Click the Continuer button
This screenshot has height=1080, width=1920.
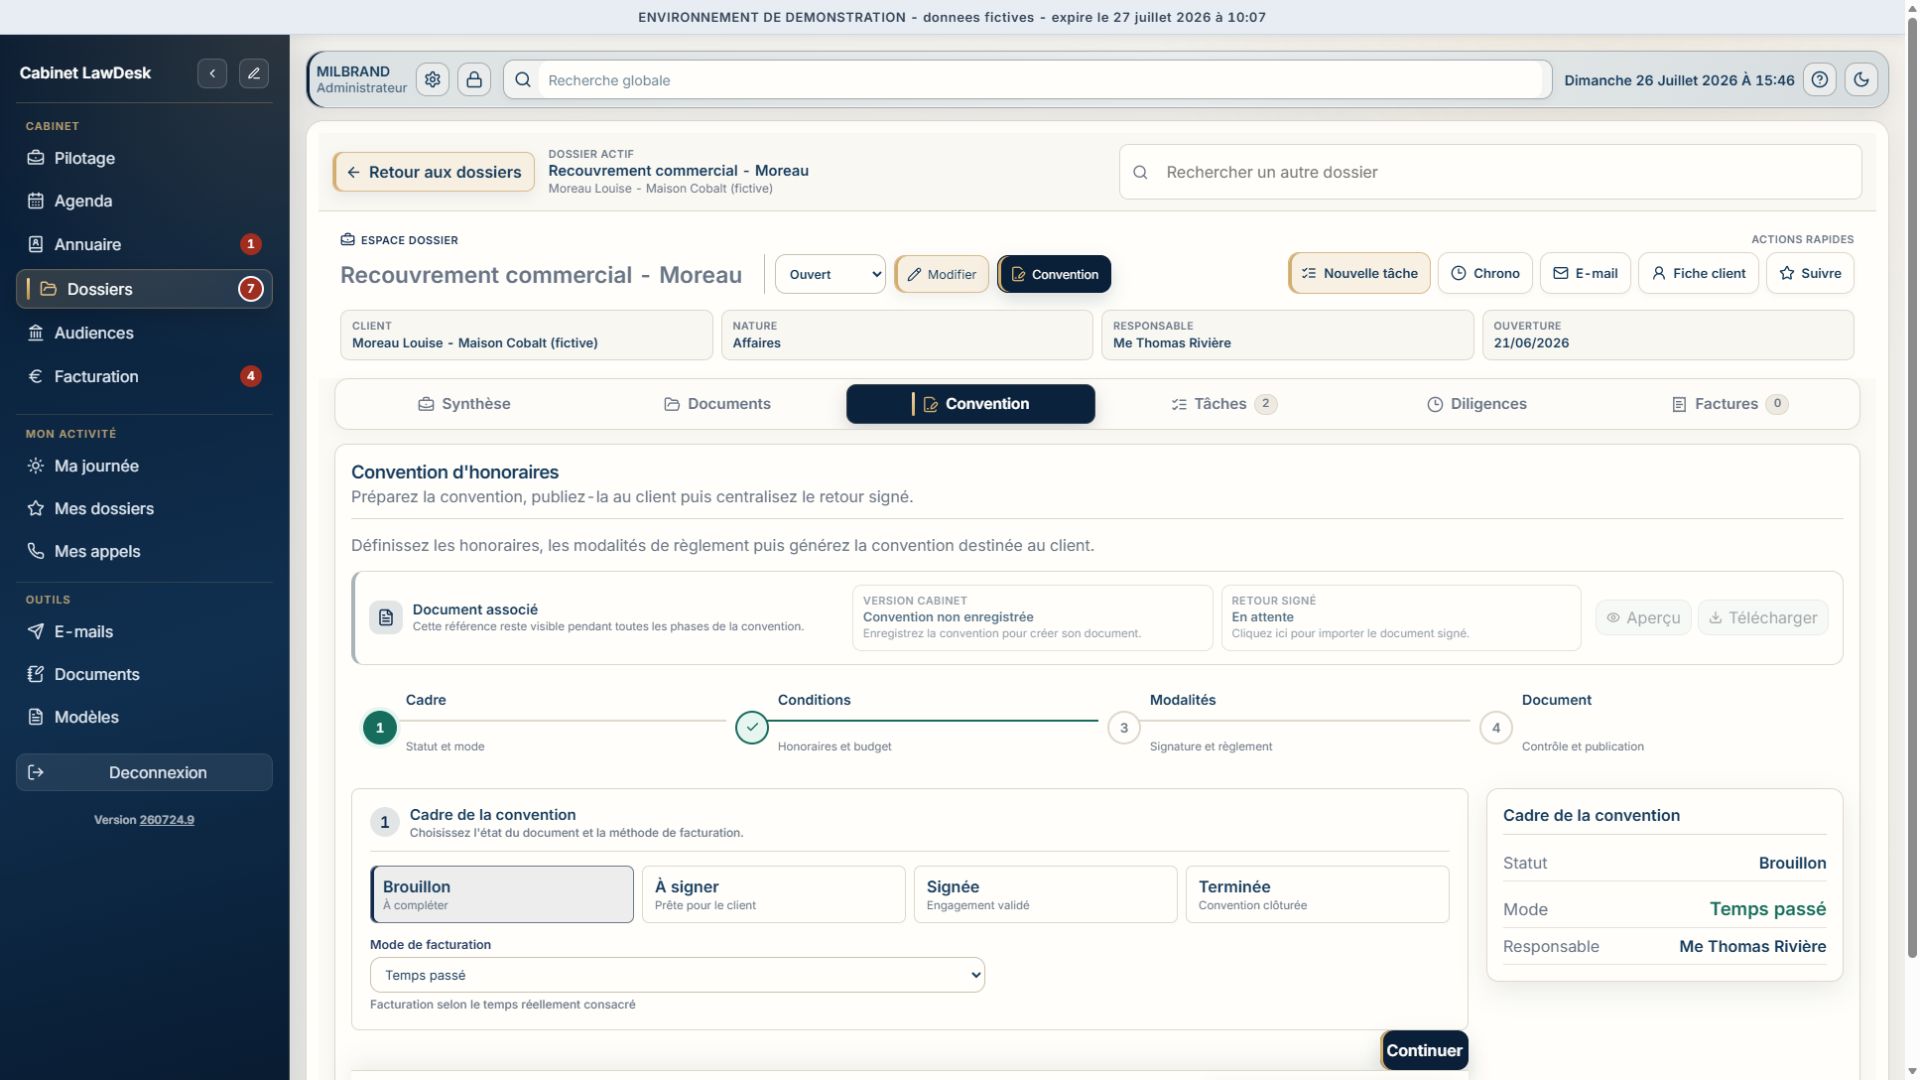(1424, 1050)
